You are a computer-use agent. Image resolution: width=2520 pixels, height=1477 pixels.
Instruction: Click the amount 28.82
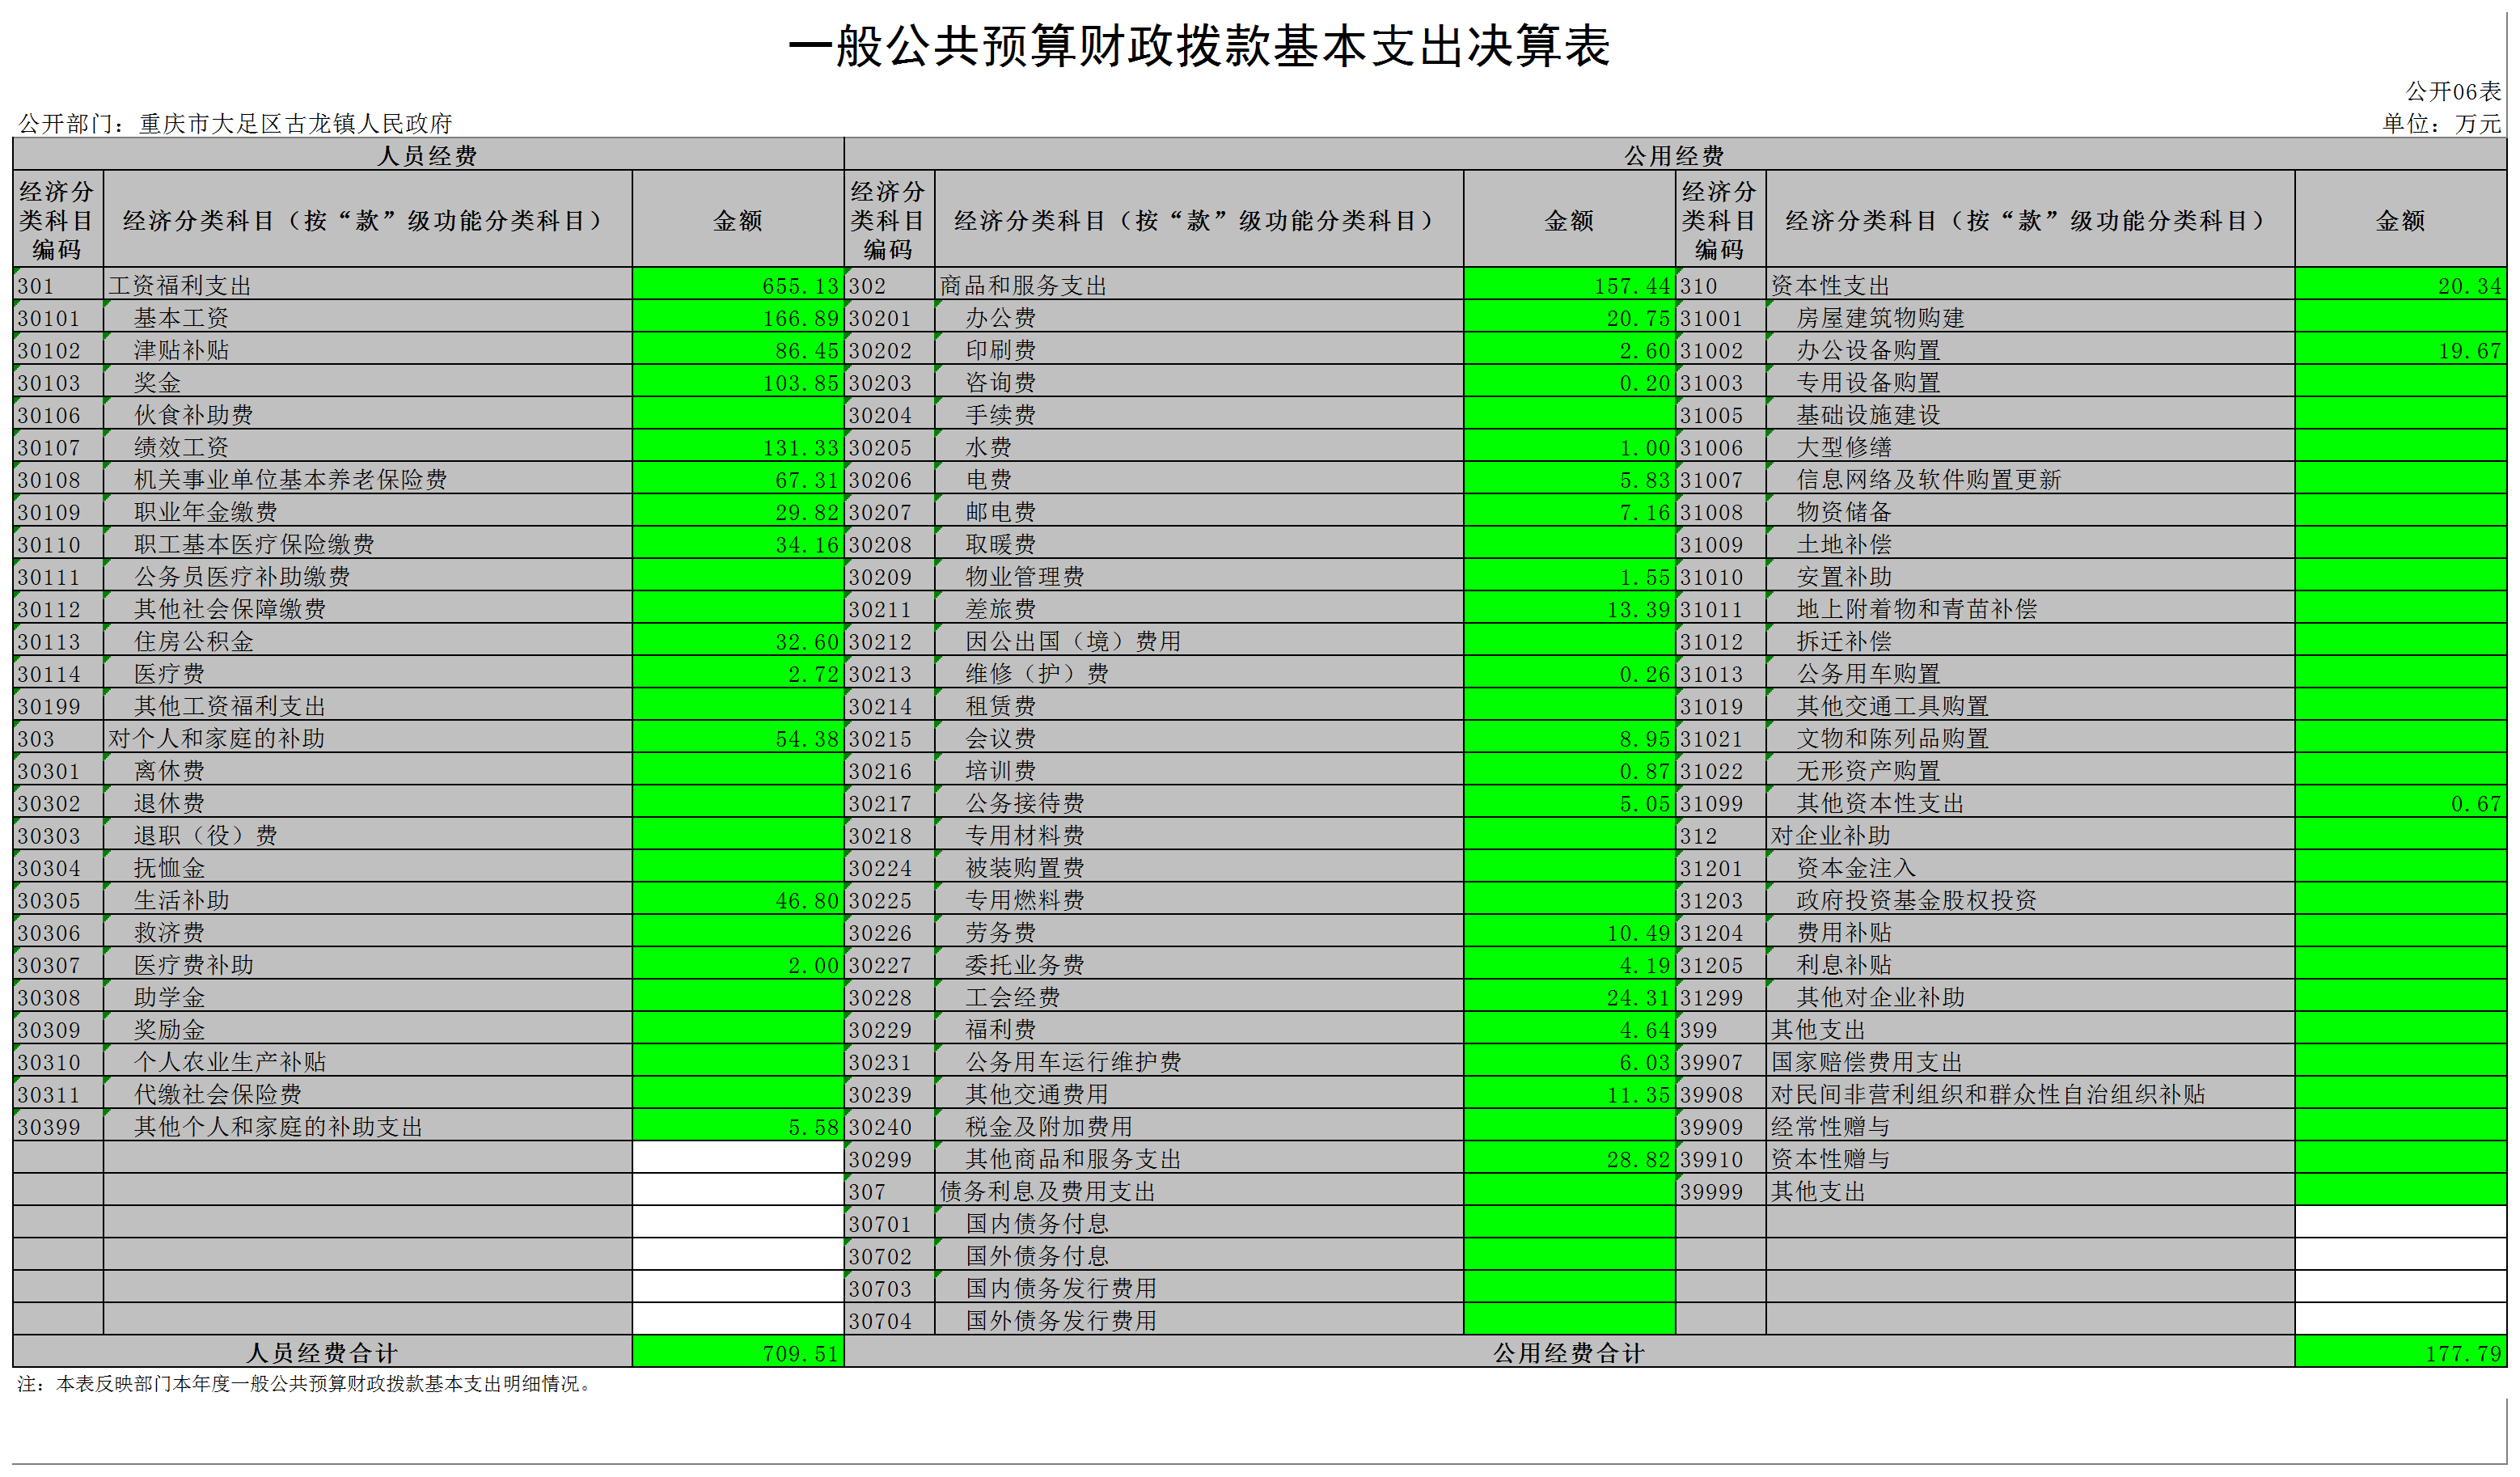coord(1569,1158)
